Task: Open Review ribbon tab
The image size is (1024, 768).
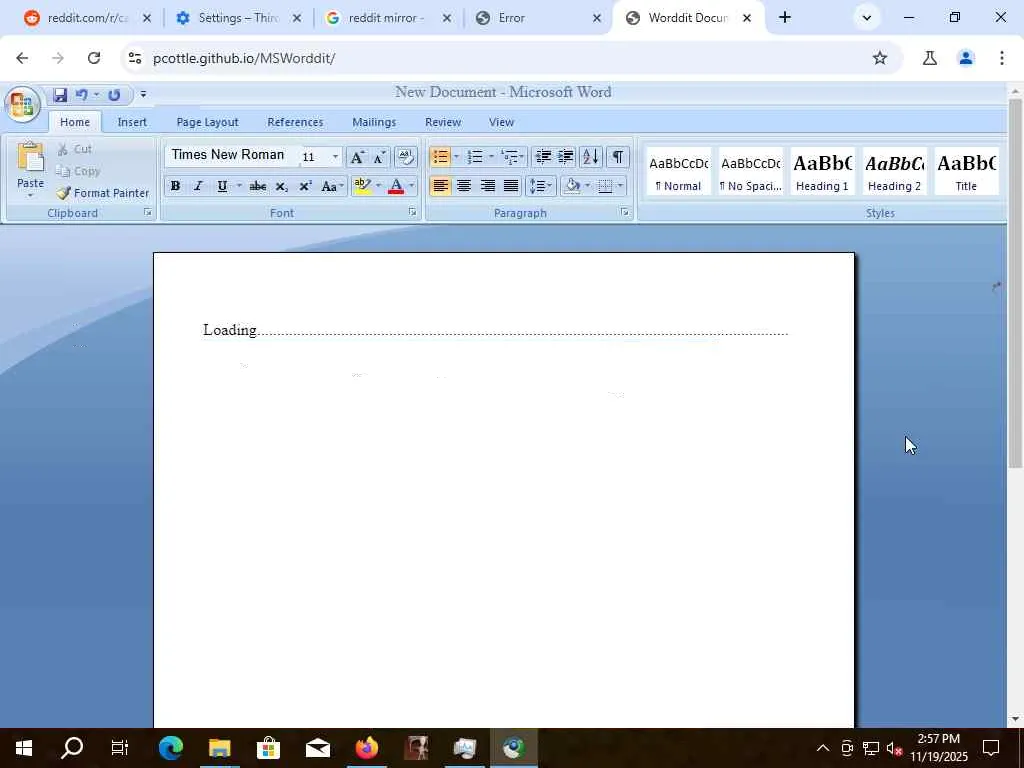Action: (443, 122)
